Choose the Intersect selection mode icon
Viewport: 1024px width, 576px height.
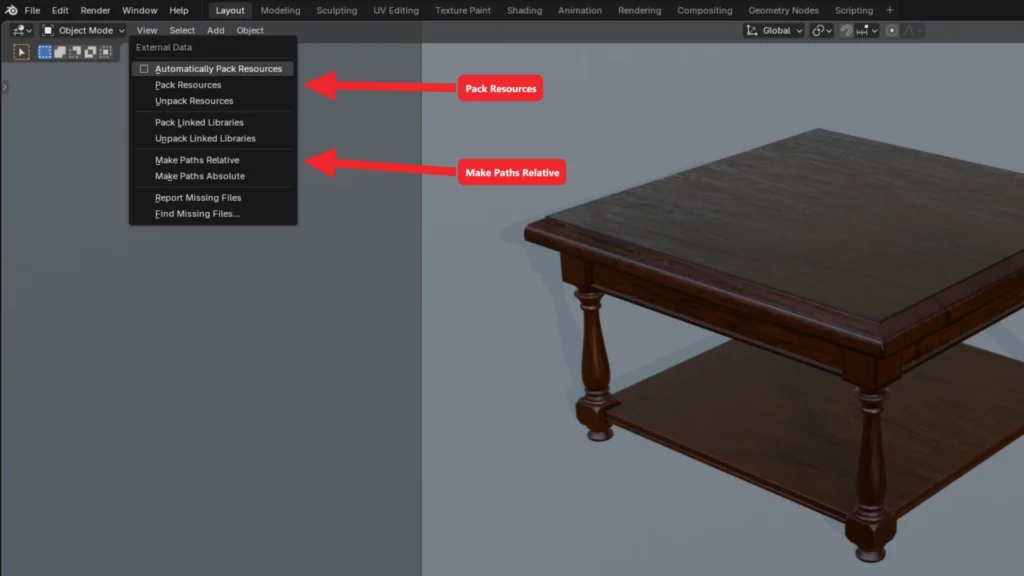coord(105,52)
